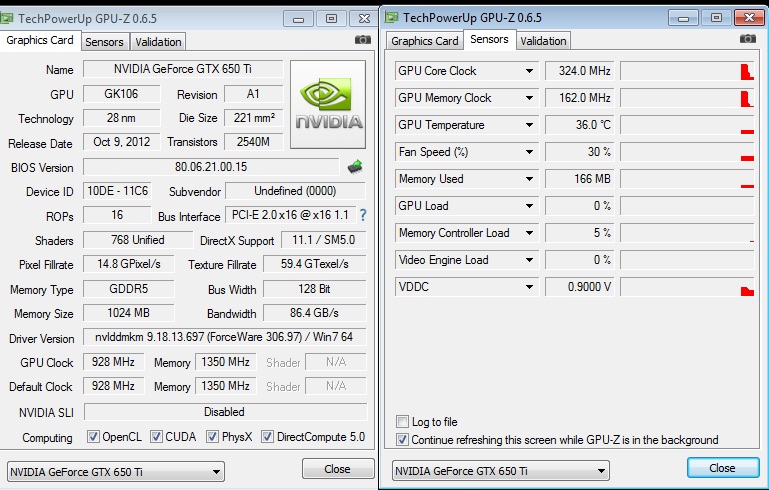The width and height of the screenshot is (769, 490).
Task: Click the Name field NVIDIA GeForce GTX 650 Ti
Action: [183, 69]
